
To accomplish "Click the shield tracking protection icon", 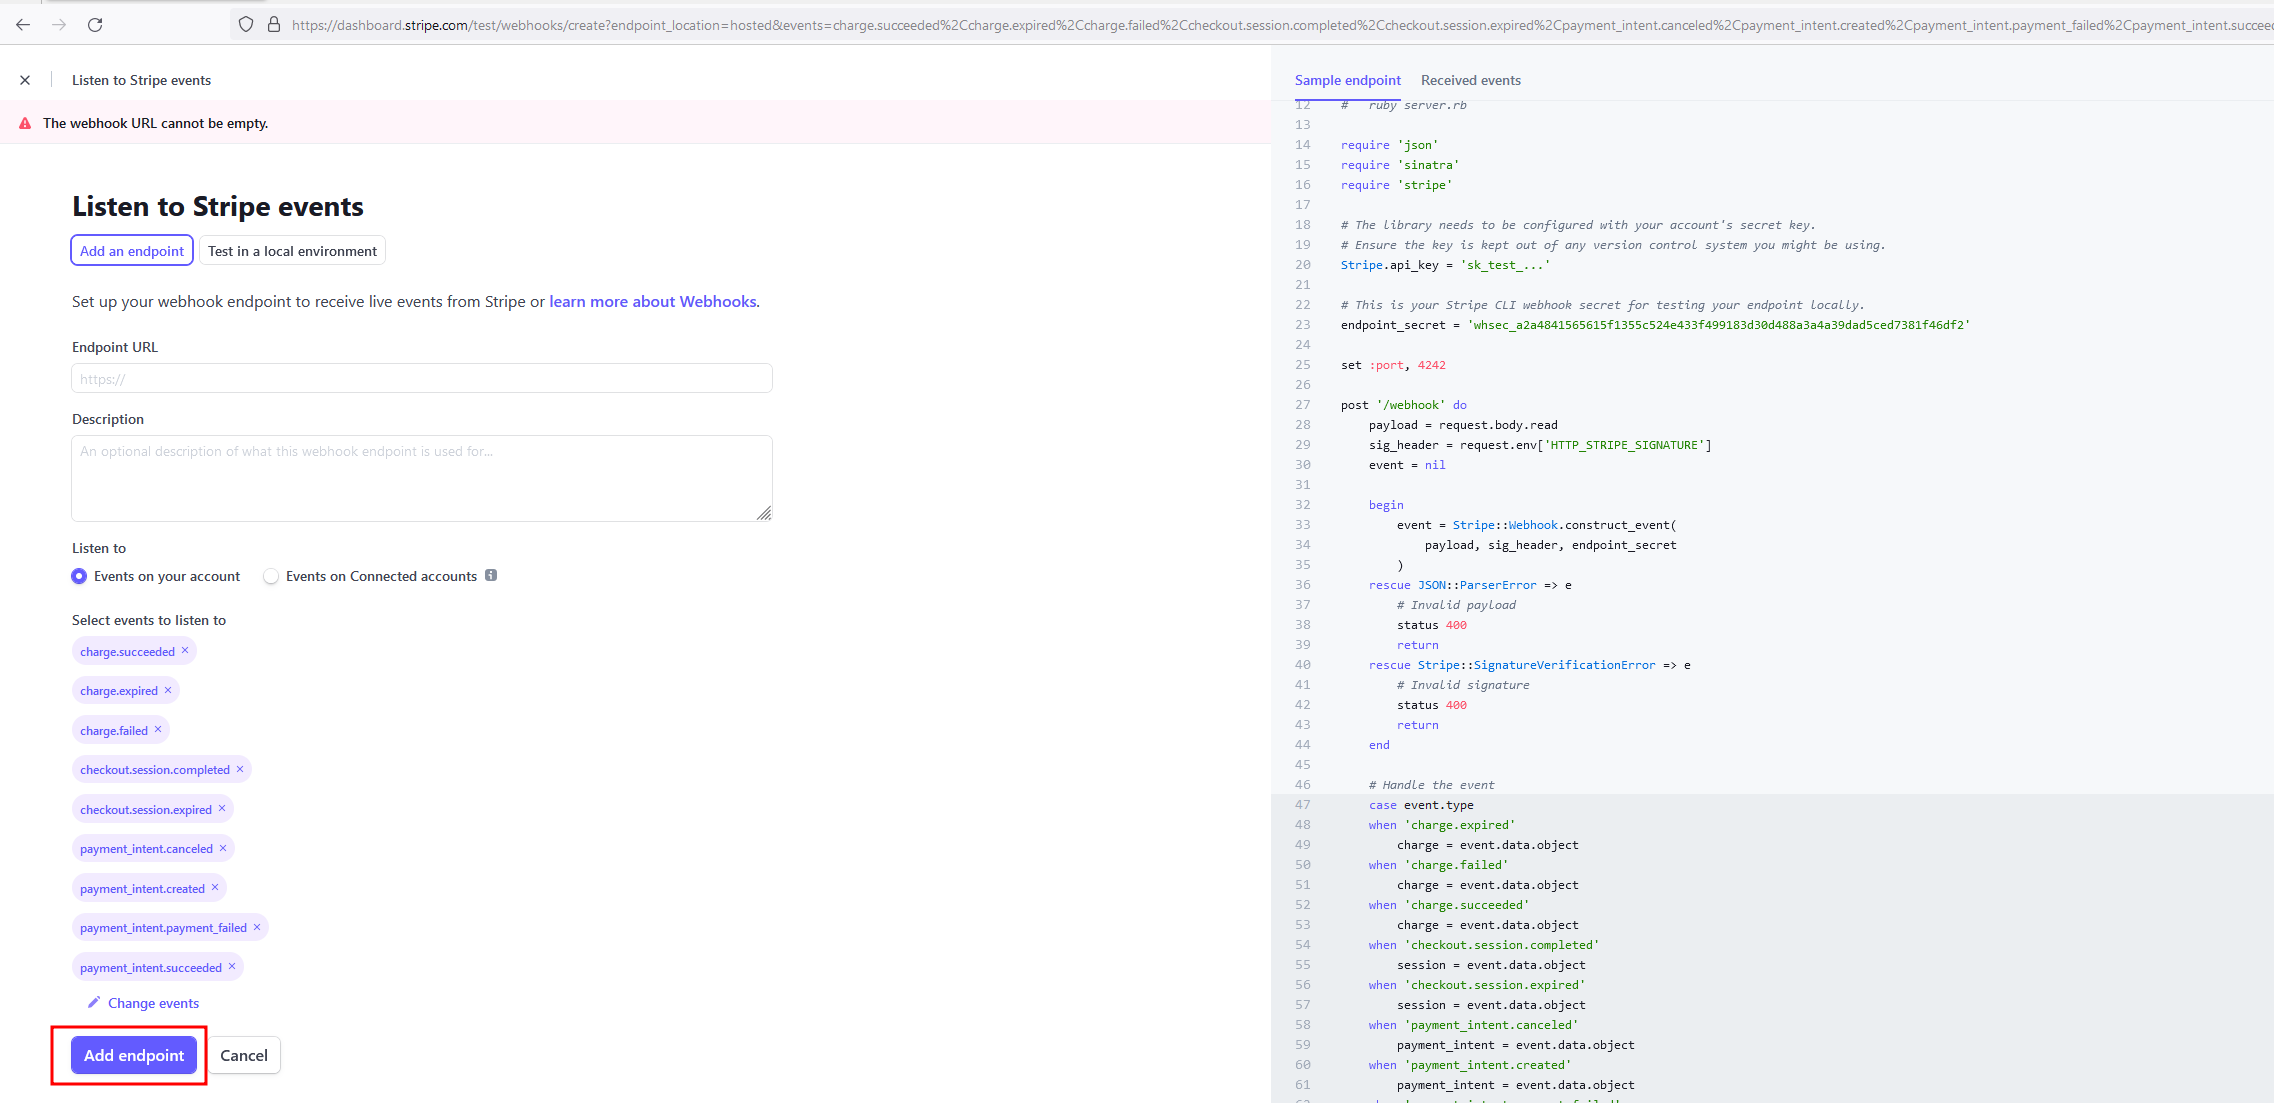I will point(246,25).
